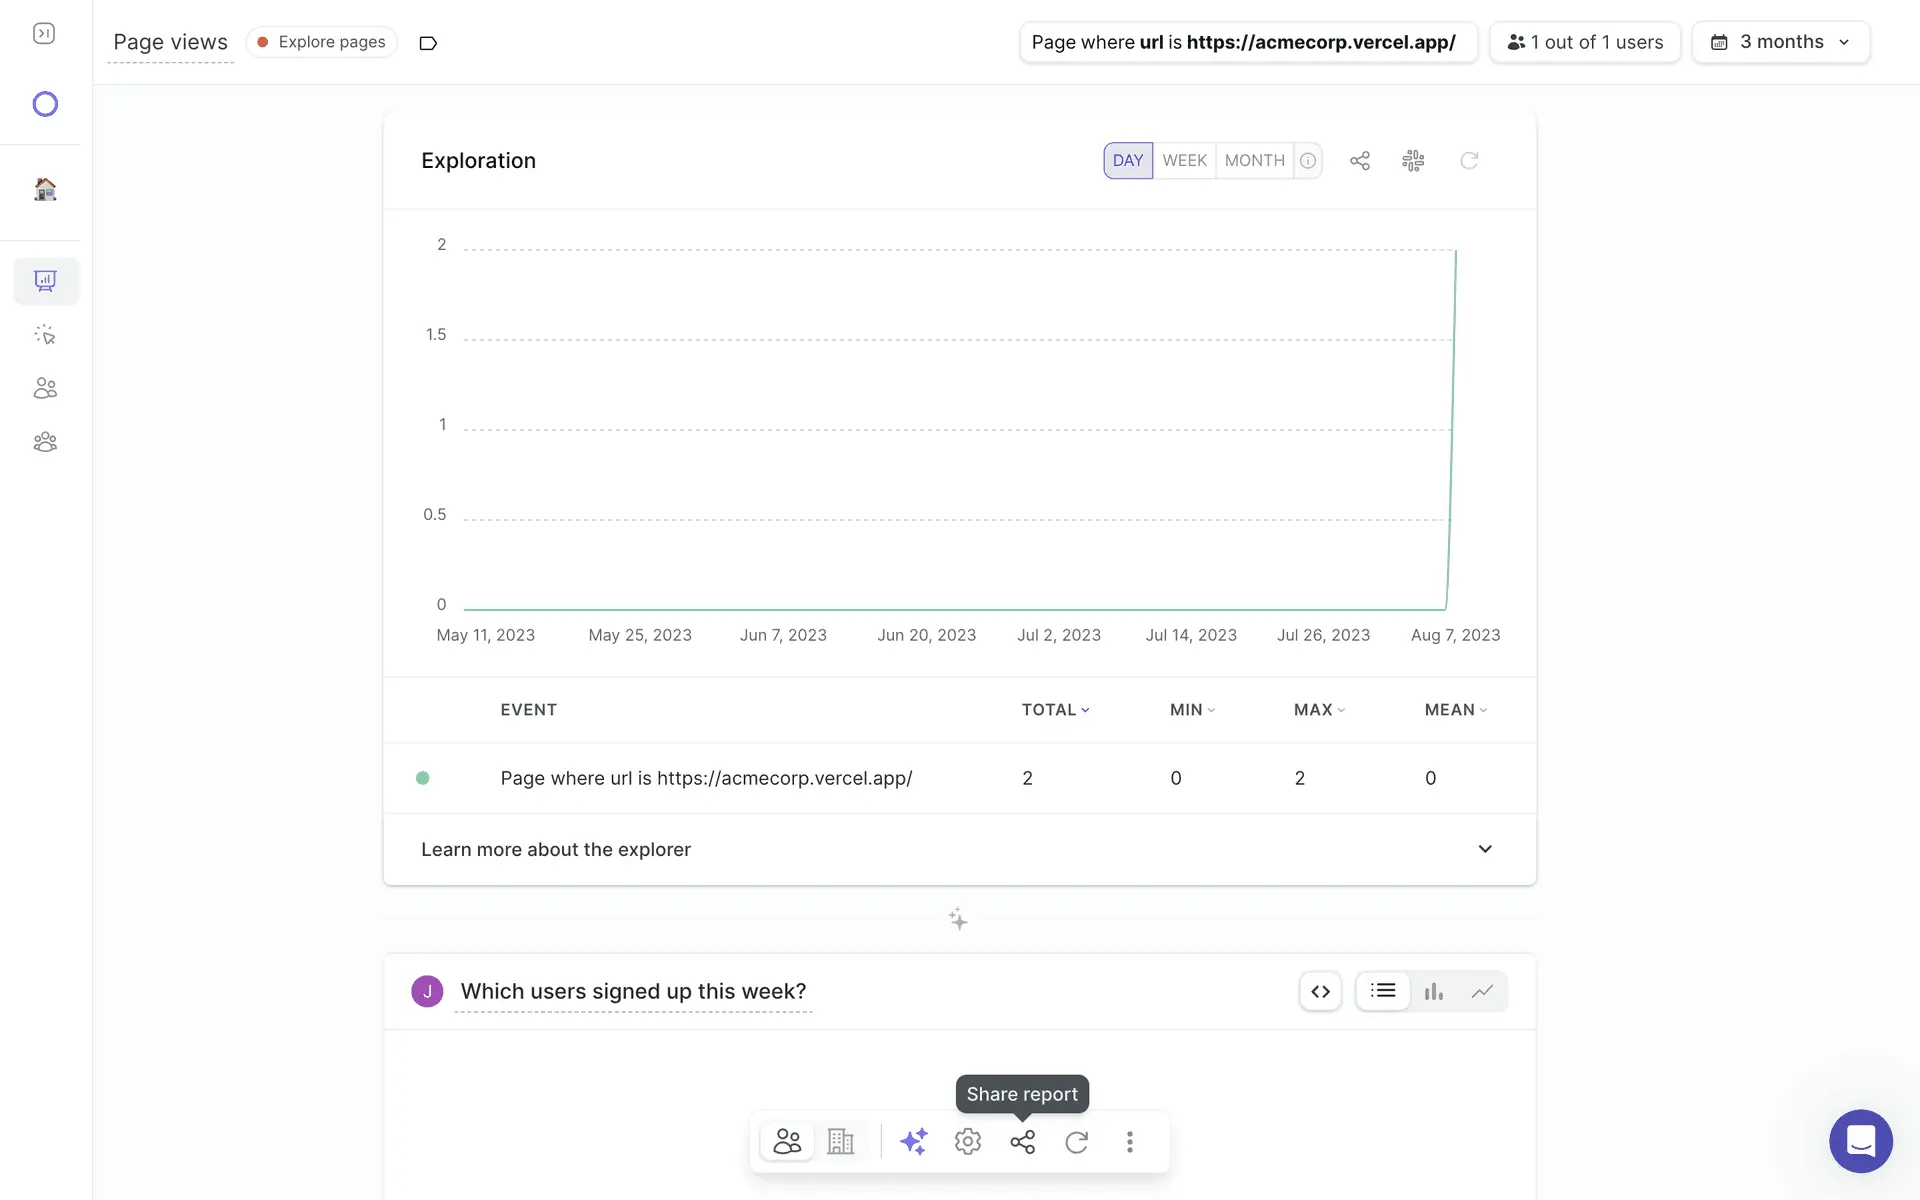Switch to list view for signup report
Viewport: 1920px width, 1200px height.
point(1383,991)
